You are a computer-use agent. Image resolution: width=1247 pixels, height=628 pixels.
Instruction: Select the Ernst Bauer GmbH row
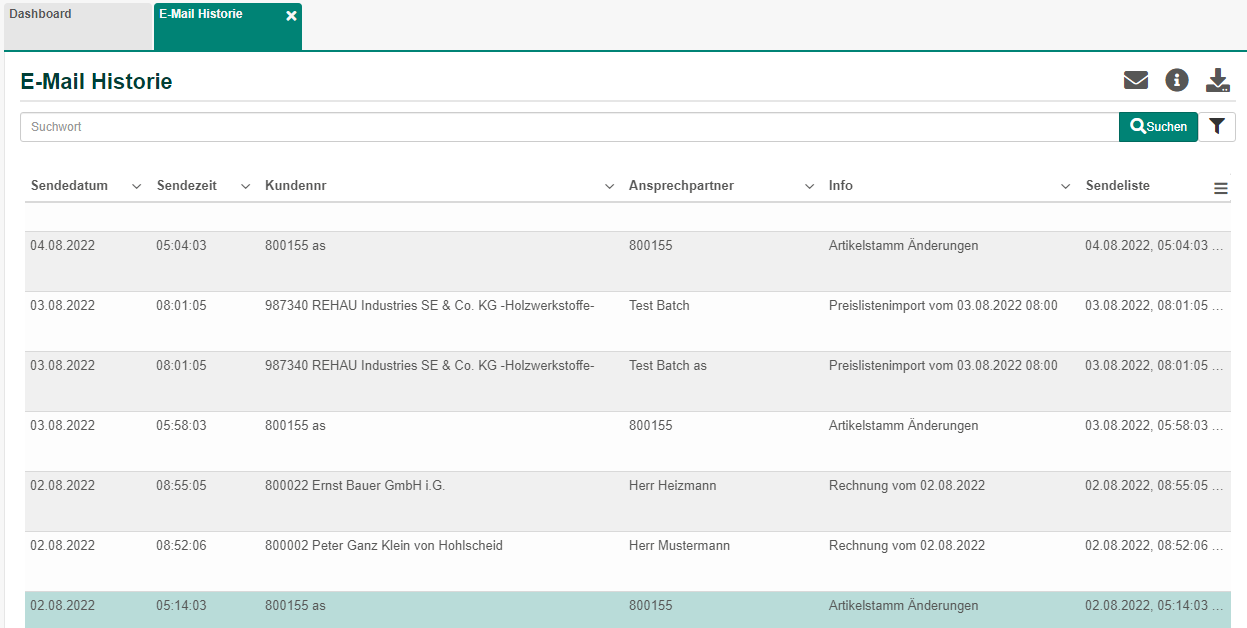[x=354, y=486]
